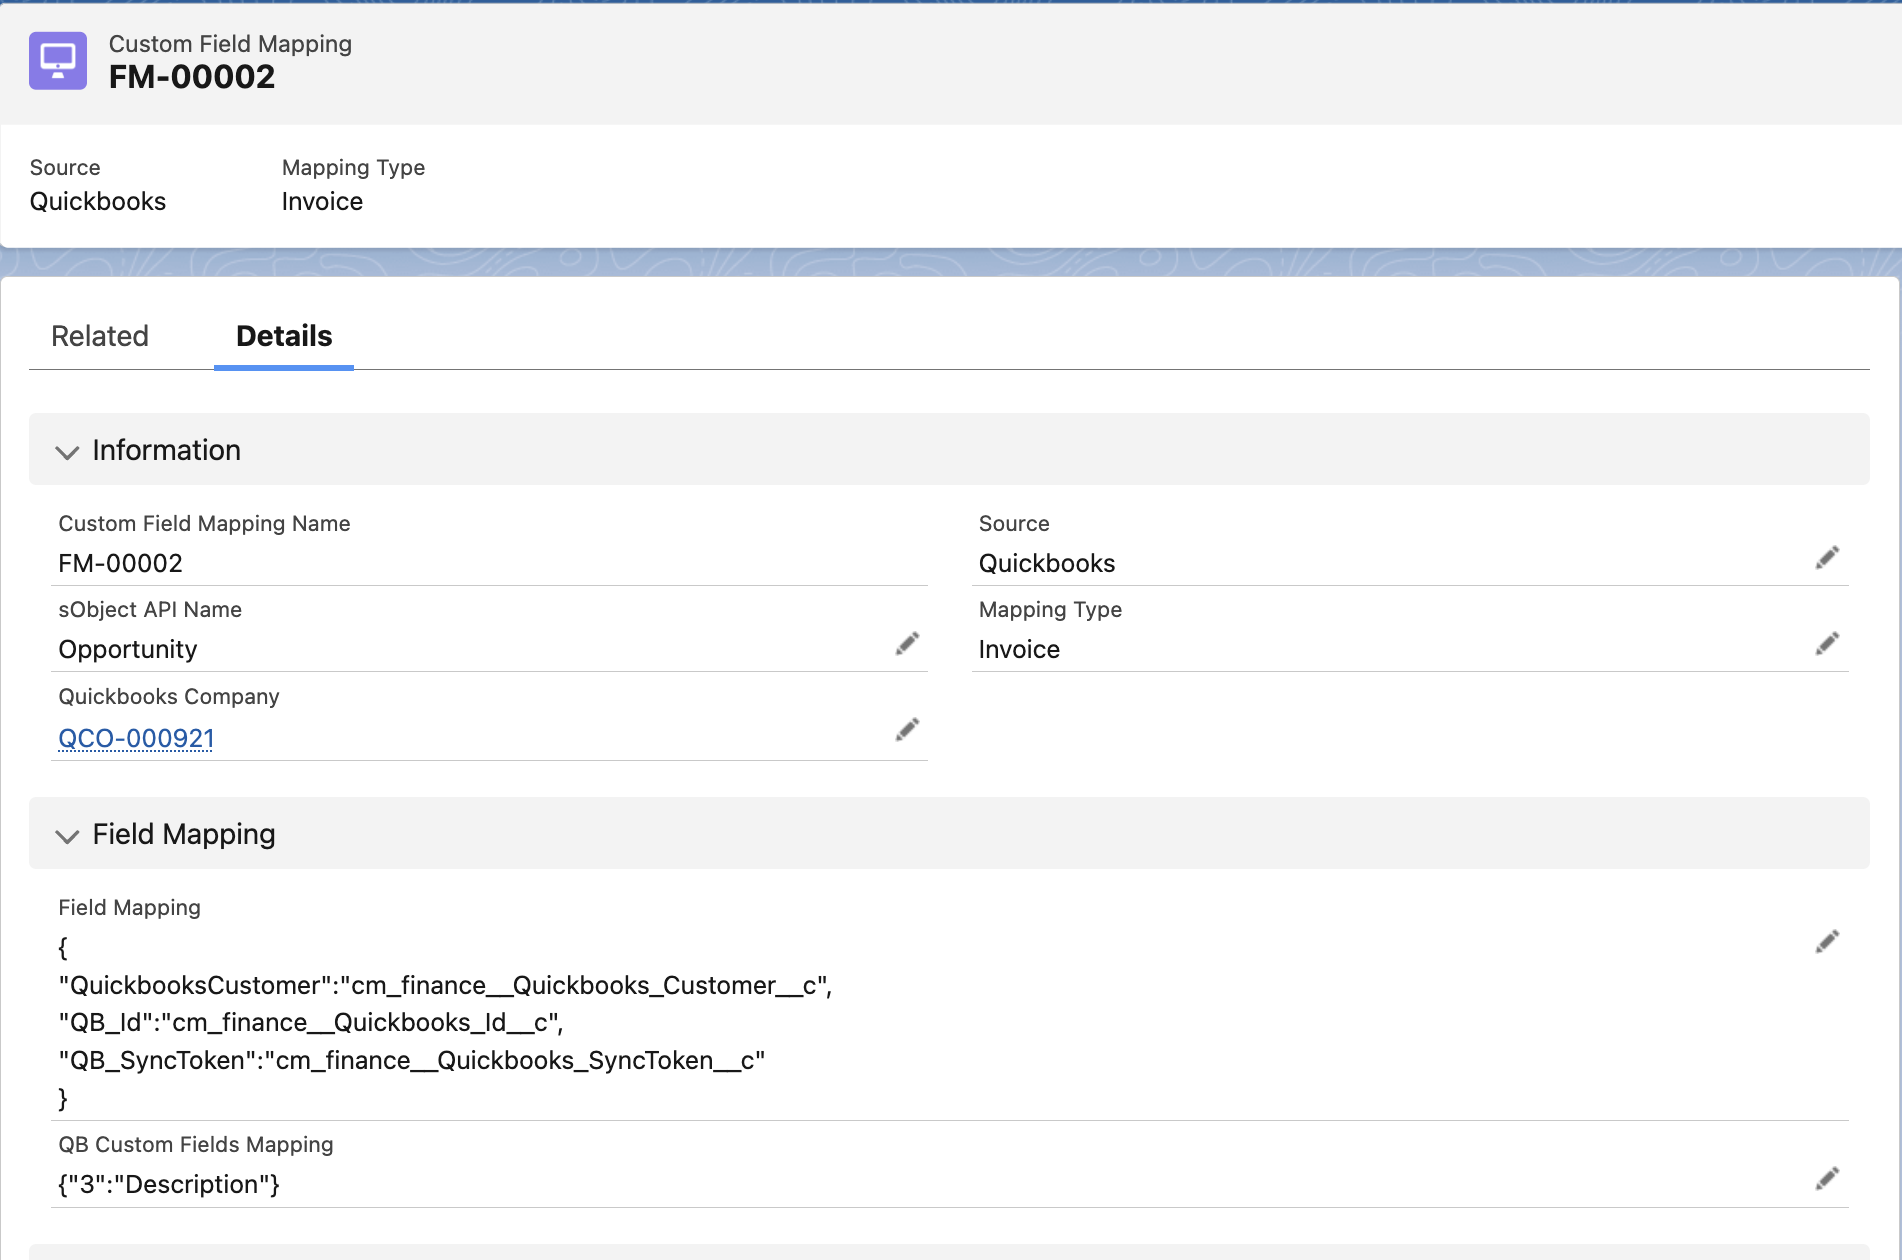This screenshot has height=1260, width=1902.
Task: Edit QB Custom Fields Mapping pencil icon
Action: [x=1827, y=1179]
